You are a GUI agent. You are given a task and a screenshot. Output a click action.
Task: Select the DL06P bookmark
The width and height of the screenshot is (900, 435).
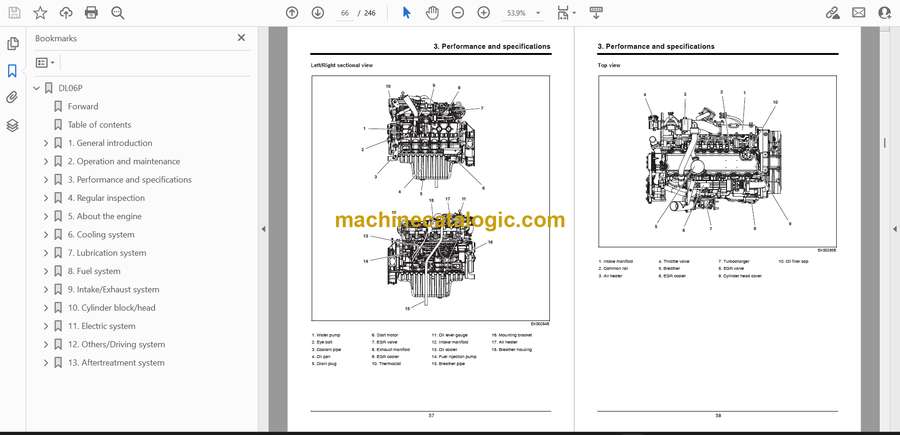(x=70, y=88)
